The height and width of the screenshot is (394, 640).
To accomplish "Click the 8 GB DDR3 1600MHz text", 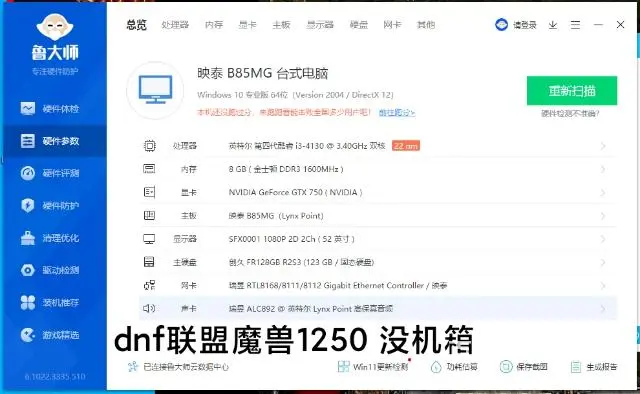I will pyautogui.click(x=286, y=169).
